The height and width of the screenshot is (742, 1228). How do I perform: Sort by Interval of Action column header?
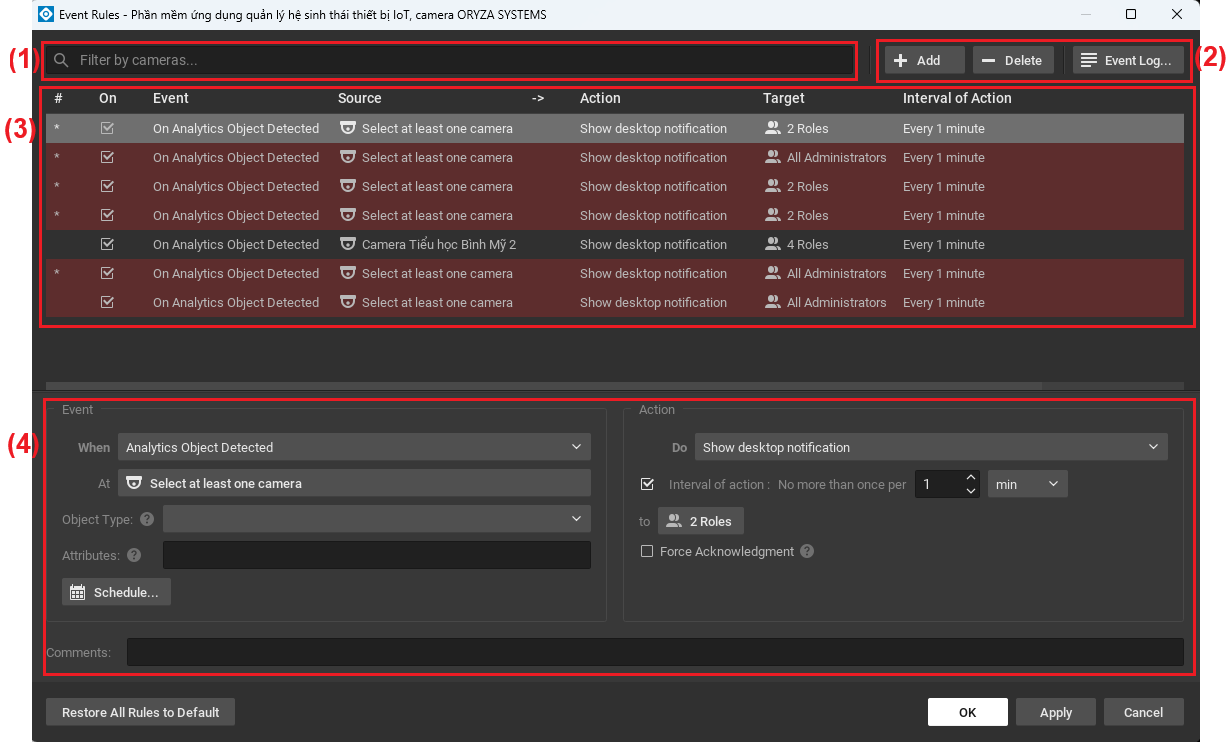pyautogui.click(x=957, y=98)
